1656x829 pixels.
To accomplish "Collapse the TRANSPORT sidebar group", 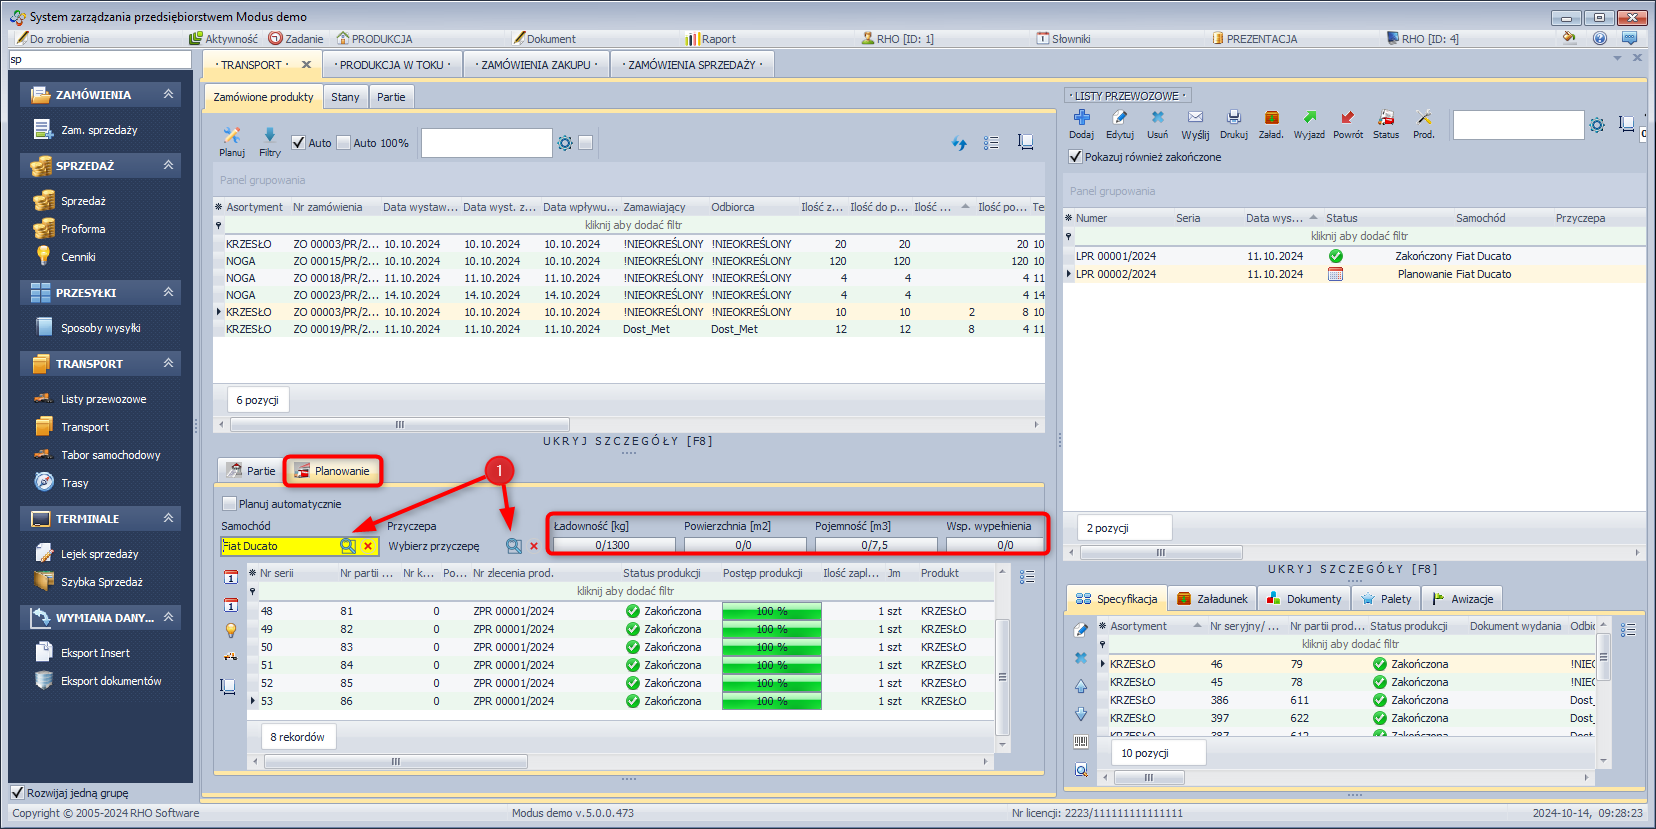I will tap(168, 363).
